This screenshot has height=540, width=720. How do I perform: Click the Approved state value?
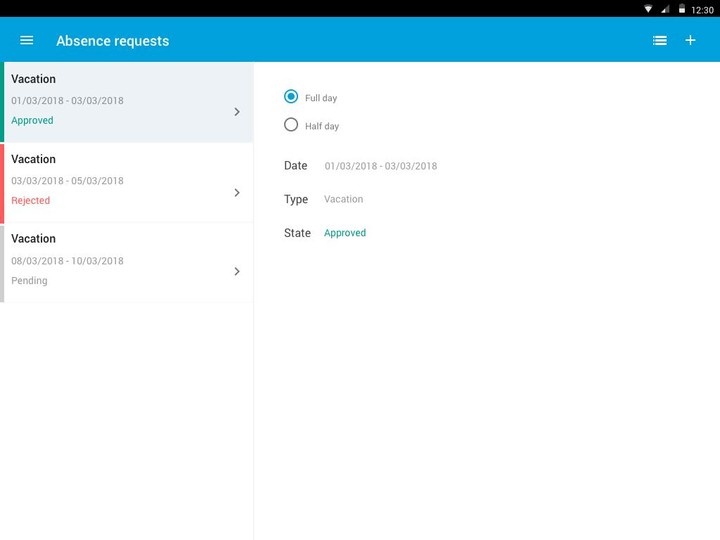[x=345, y=233]
